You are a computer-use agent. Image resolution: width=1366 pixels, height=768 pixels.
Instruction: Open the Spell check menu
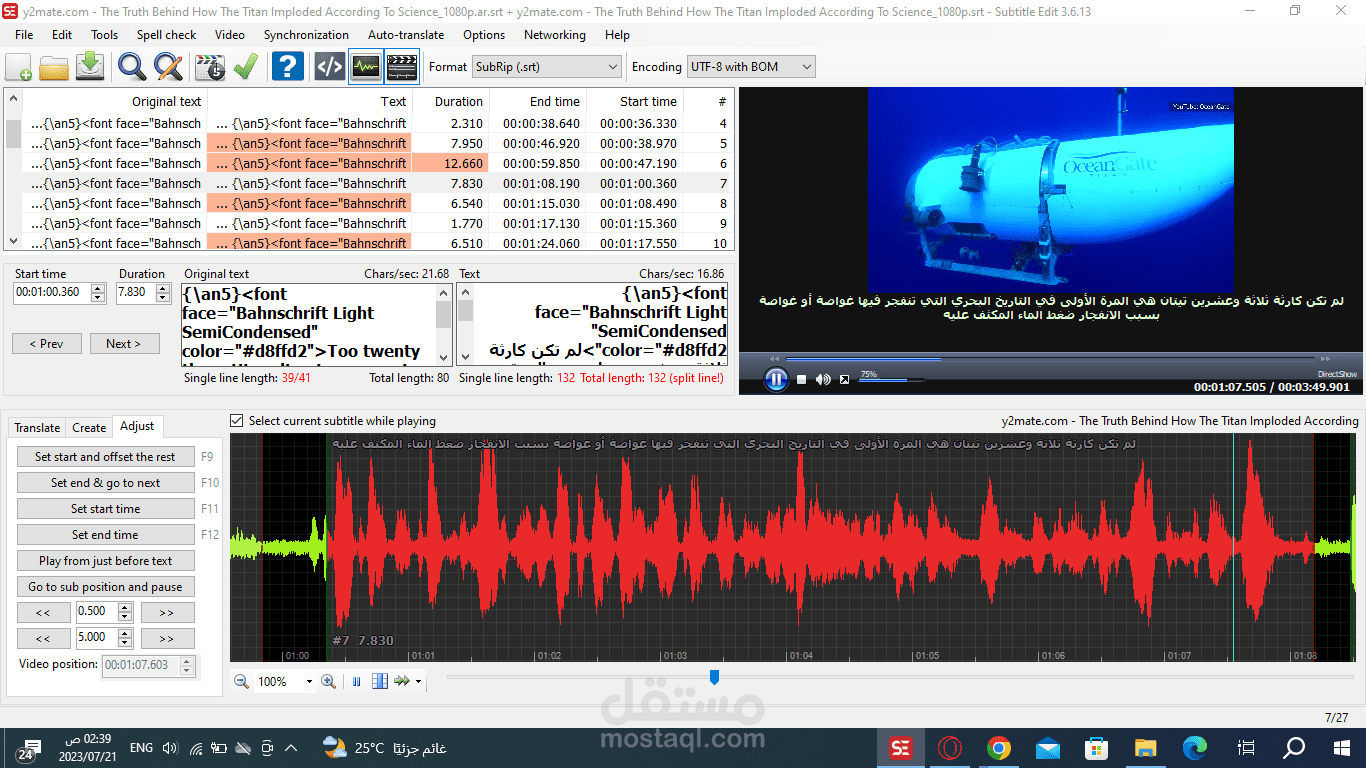[167, 34]
